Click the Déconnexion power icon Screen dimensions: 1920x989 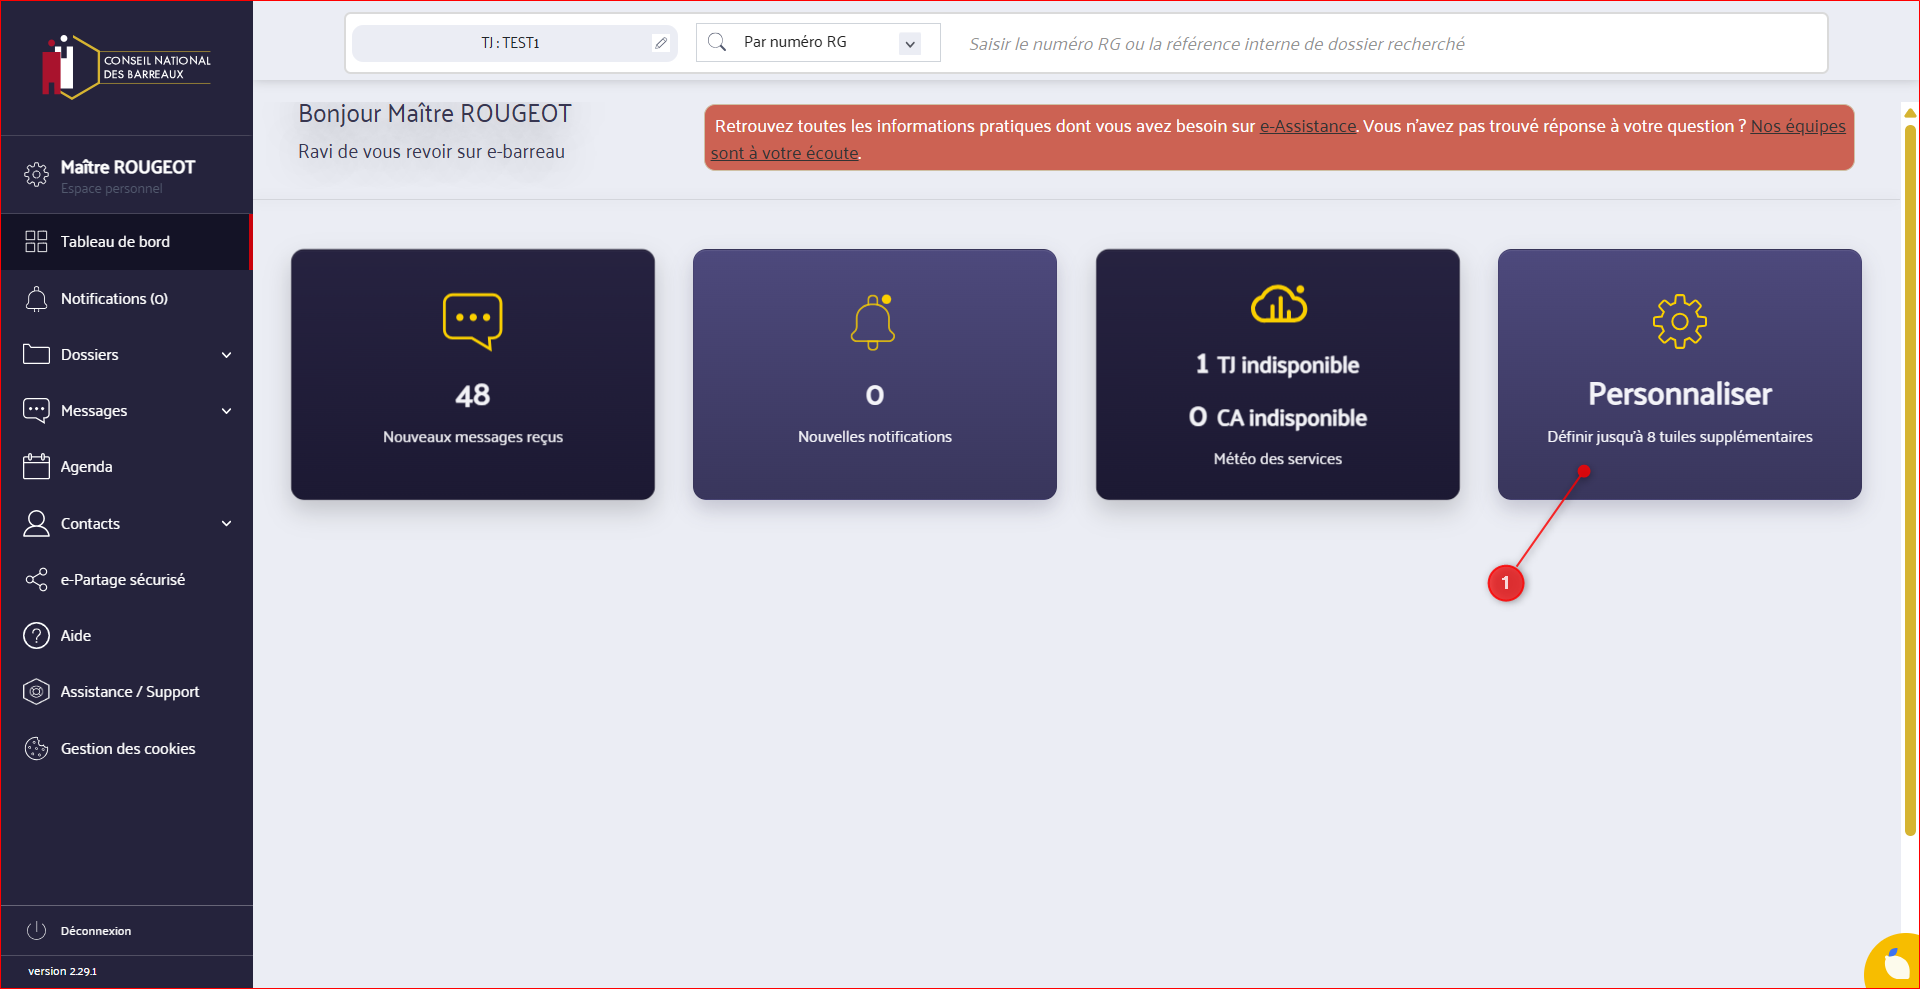click(37, 930)
